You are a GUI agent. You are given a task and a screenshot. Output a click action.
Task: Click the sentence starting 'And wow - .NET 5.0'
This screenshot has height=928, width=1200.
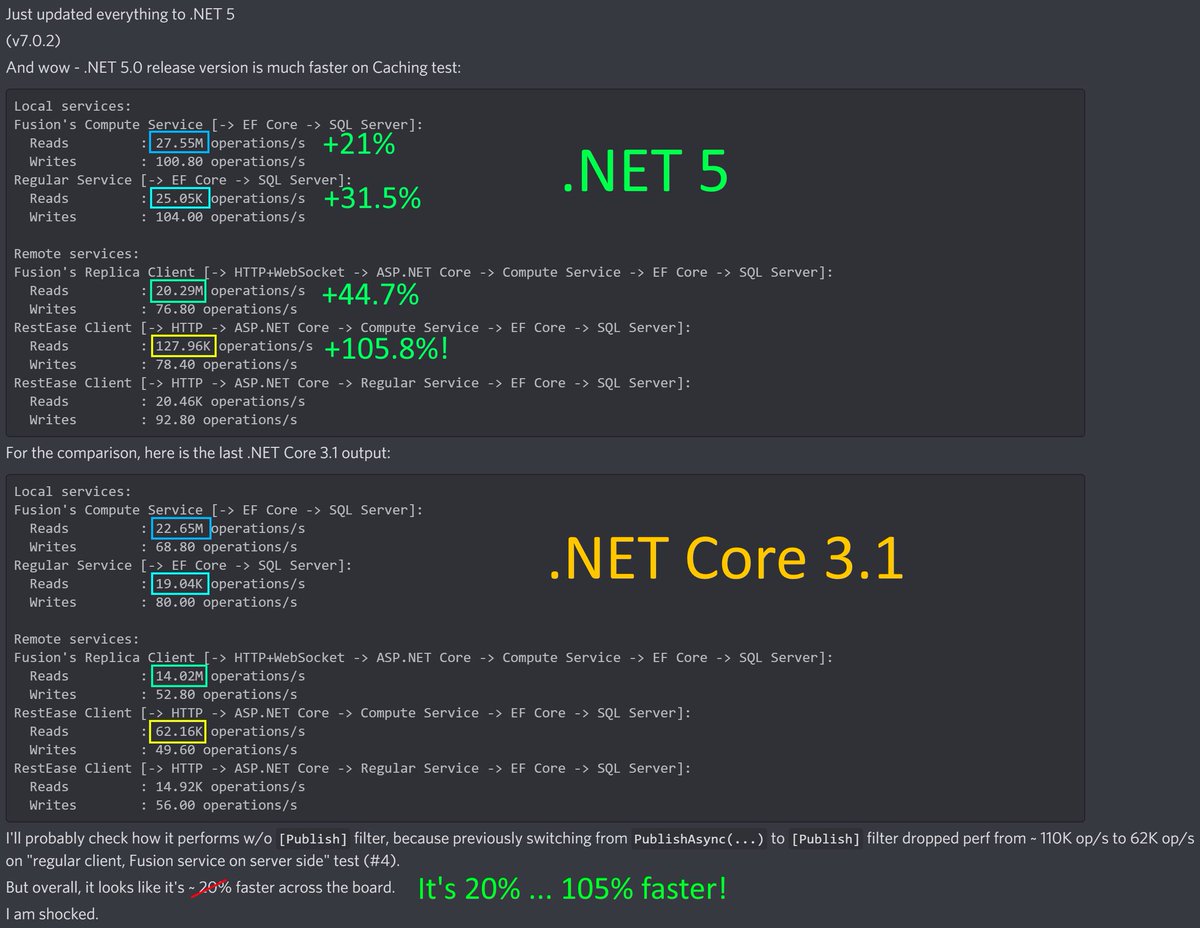pos(233,68)
